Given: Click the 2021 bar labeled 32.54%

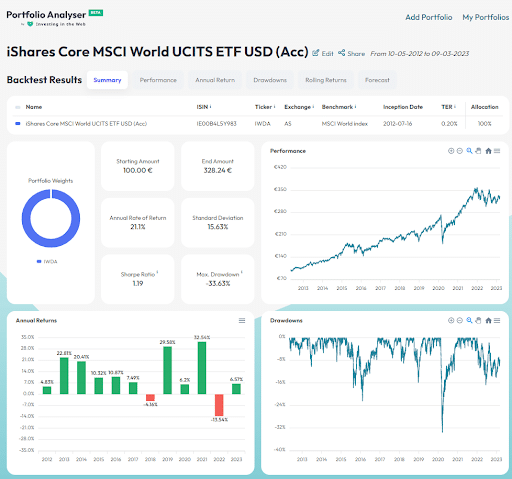Looking at the screenshot, I should click(202, 368).
